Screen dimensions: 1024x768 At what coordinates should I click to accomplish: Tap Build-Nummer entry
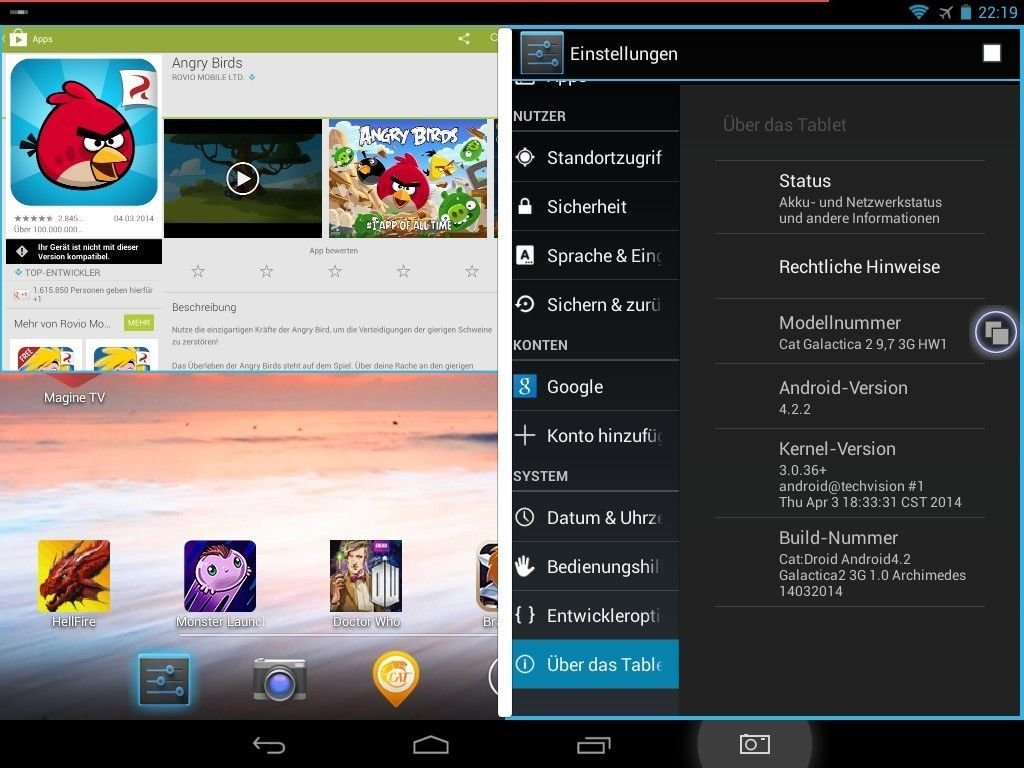(850, 562)
